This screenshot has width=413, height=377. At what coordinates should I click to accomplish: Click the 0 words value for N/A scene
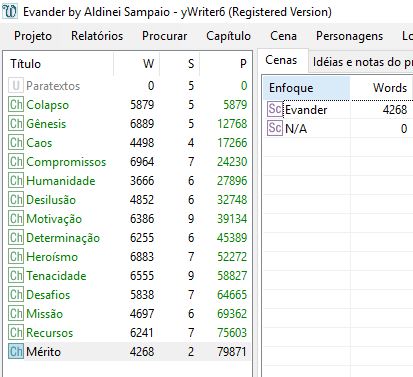click(x=404, y=129)
